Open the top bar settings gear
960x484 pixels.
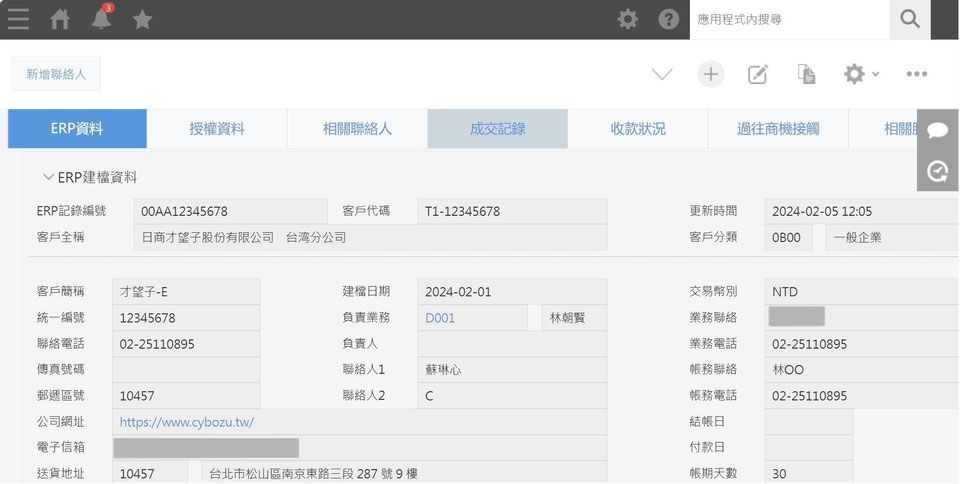(x=628, y=19)
